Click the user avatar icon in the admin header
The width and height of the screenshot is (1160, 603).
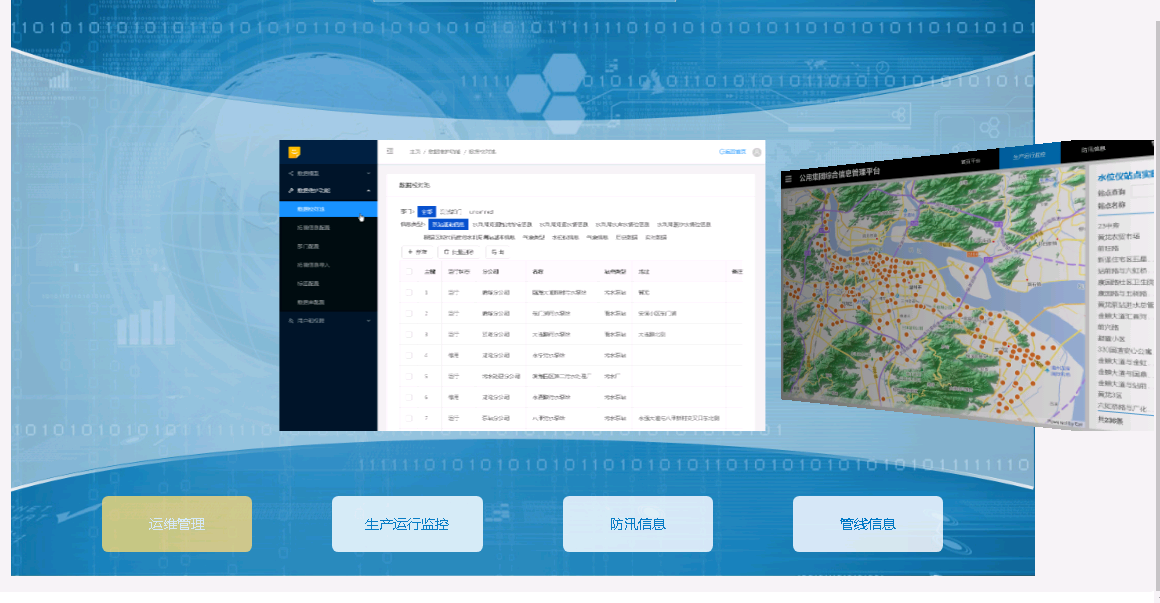(x=757, y=152)
